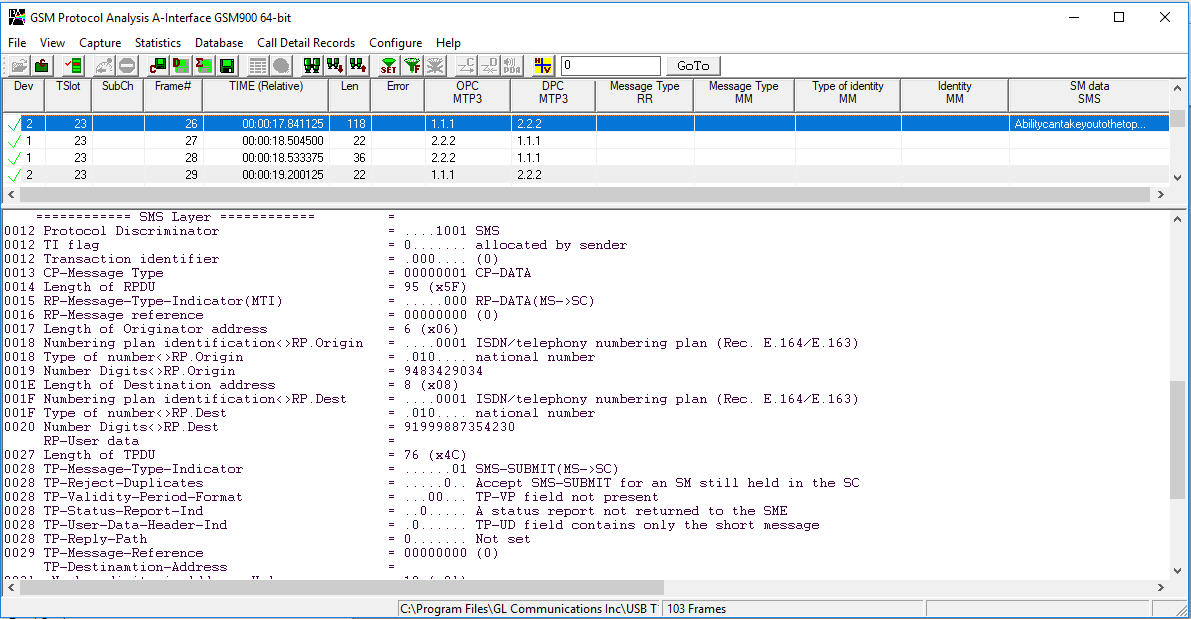
Task: Click the SM data SMS column header
Action: pos(1089,95)
